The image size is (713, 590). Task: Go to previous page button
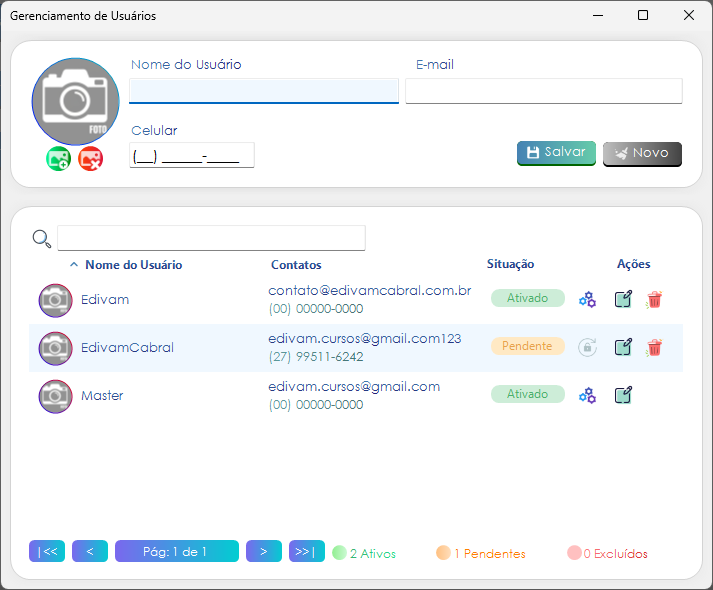90,551
